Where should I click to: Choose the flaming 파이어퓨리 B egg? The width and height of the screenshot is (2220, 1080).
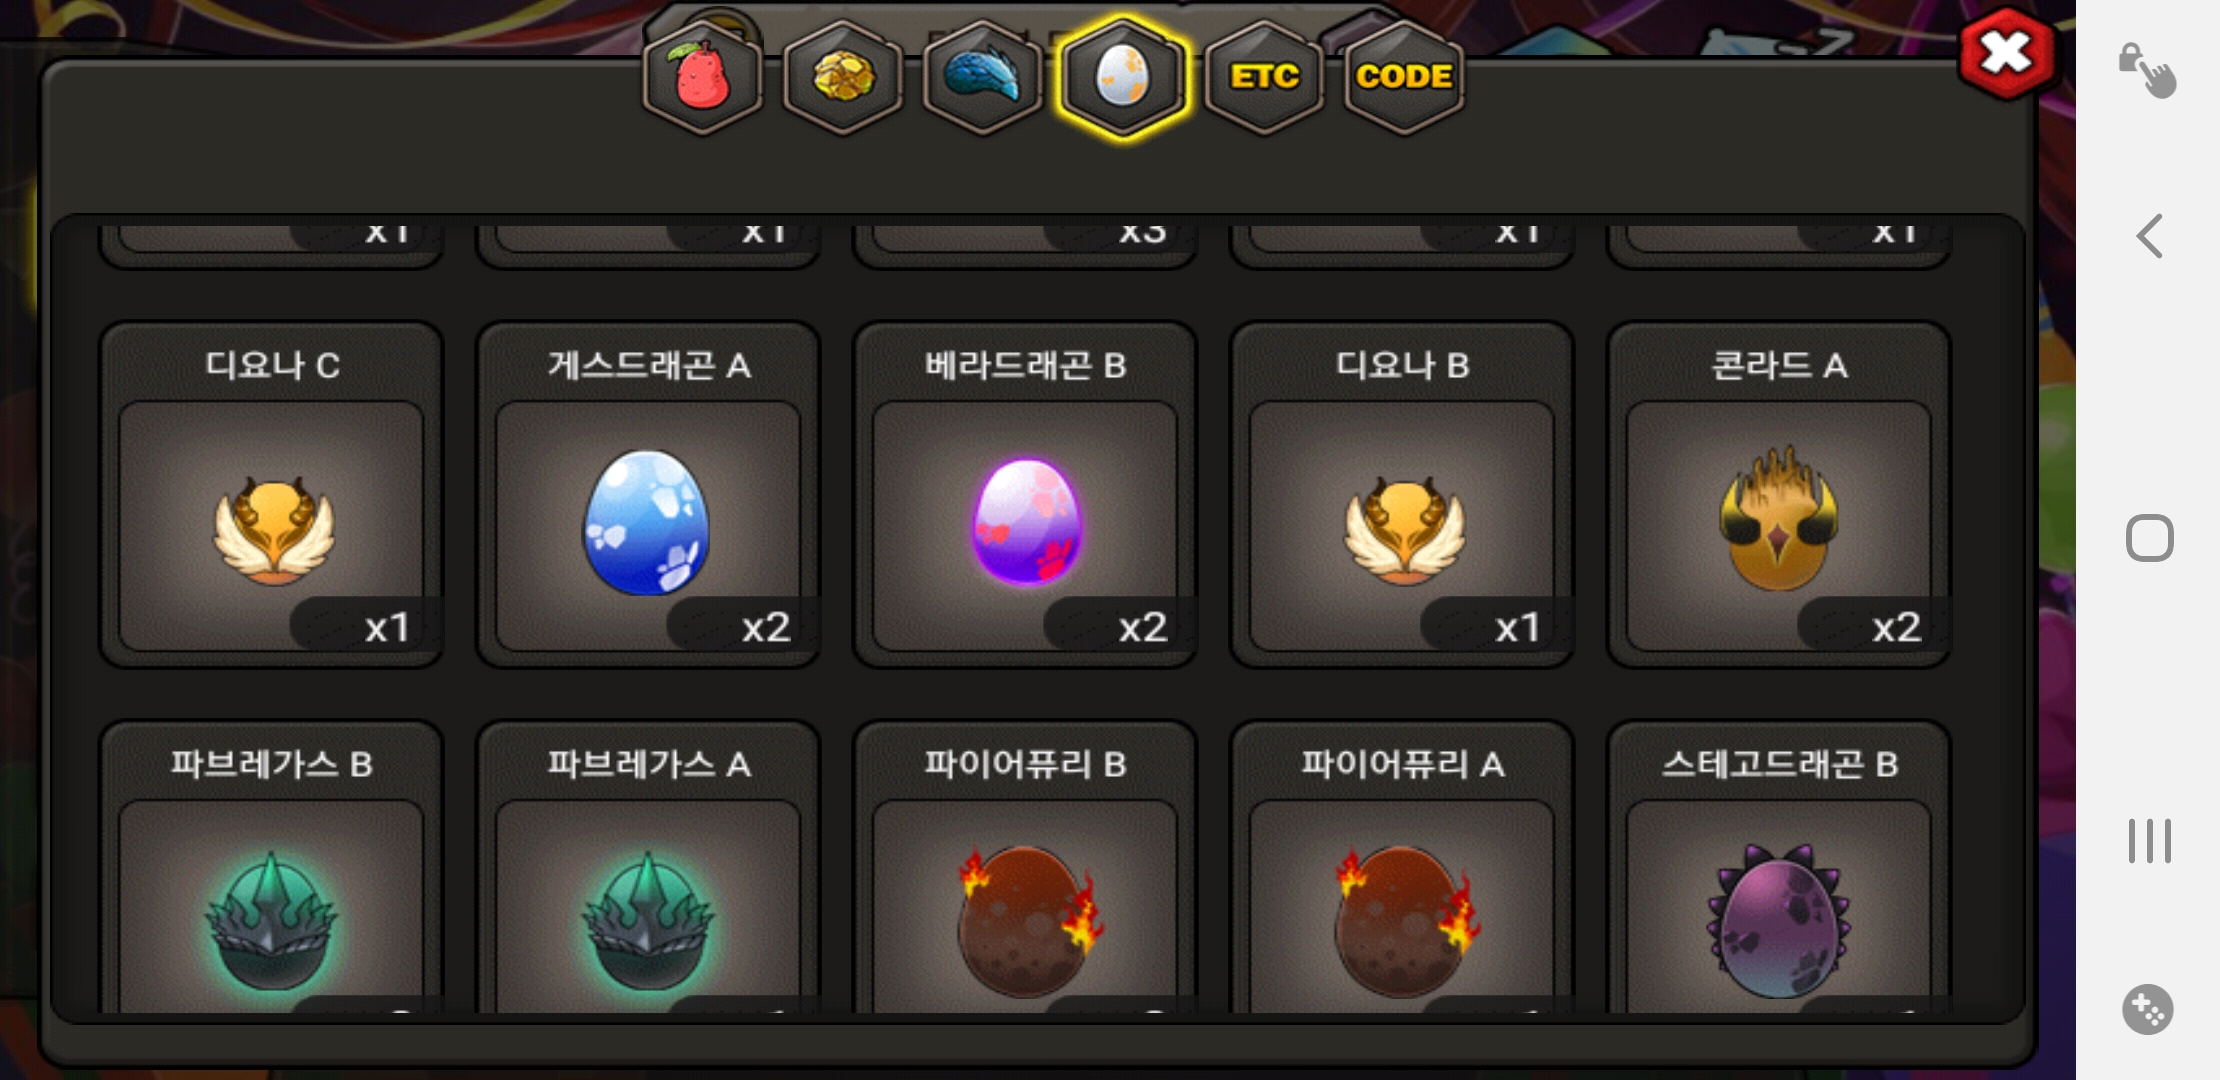(x=1025, y=868)
